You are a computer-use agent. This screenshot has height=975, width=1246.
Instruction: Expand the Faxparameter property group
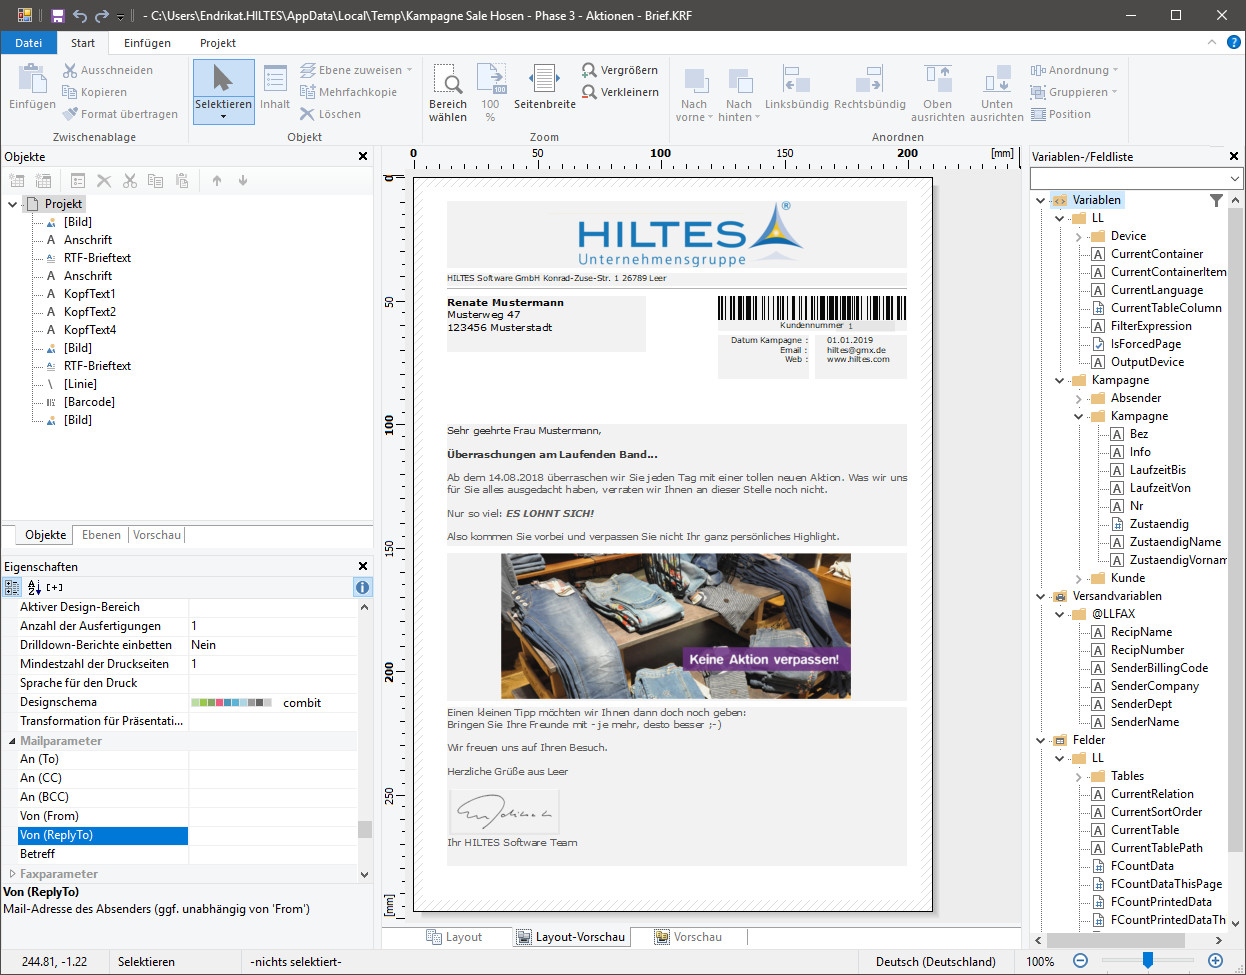[x=12, y=874]
